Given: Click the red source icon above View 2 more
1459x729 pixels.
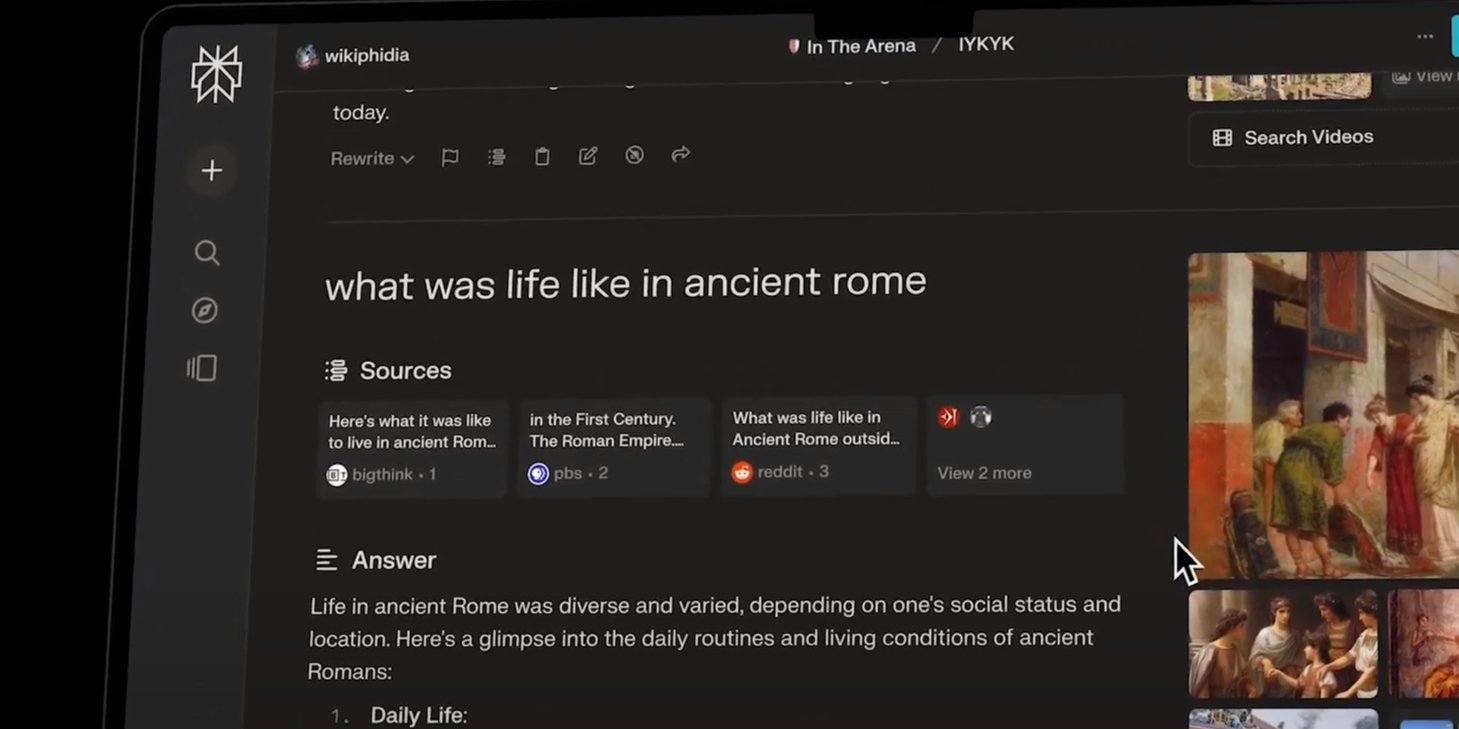Looking at the screenshot, I should [949, 417].
